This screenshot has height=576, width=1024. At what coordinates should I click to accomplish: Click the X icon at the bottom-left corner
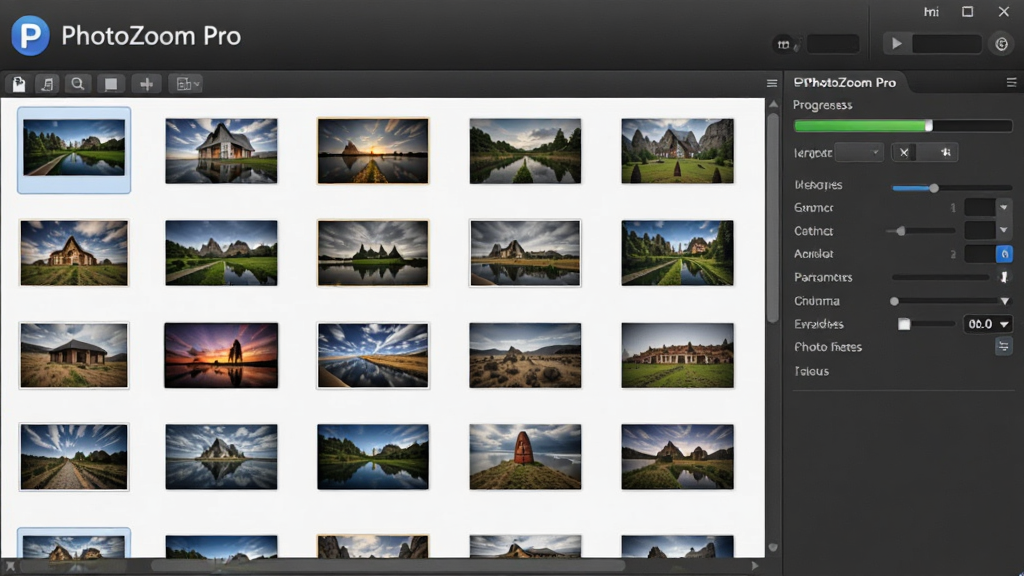tap(10, 566)
